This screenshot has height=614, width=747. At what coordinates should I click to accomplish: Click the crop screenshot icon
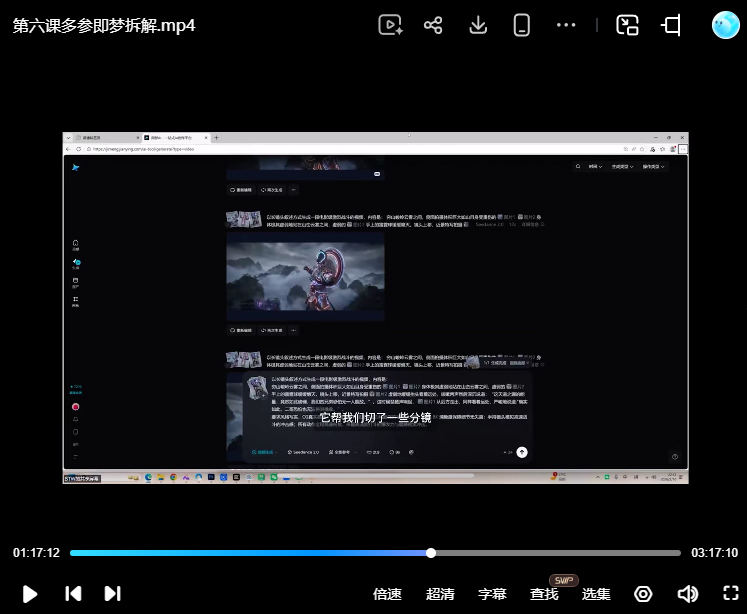click(x=671, y=25)
